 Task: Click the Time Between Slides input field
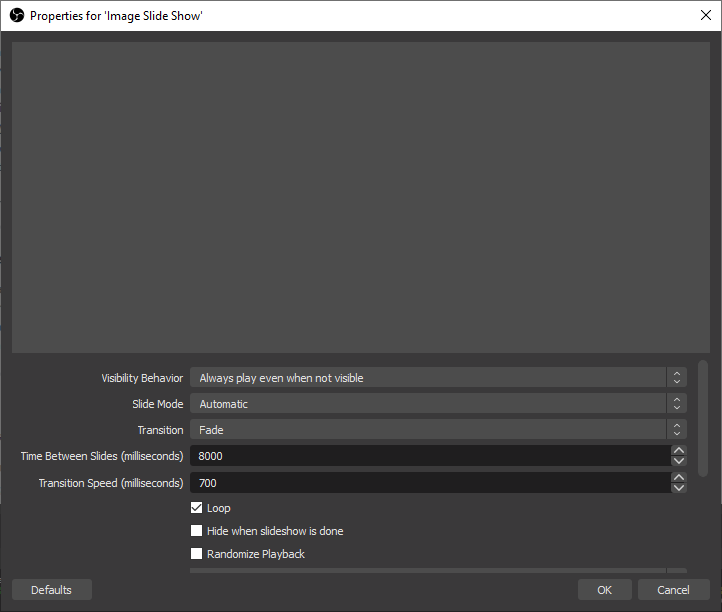click(430, 456)
